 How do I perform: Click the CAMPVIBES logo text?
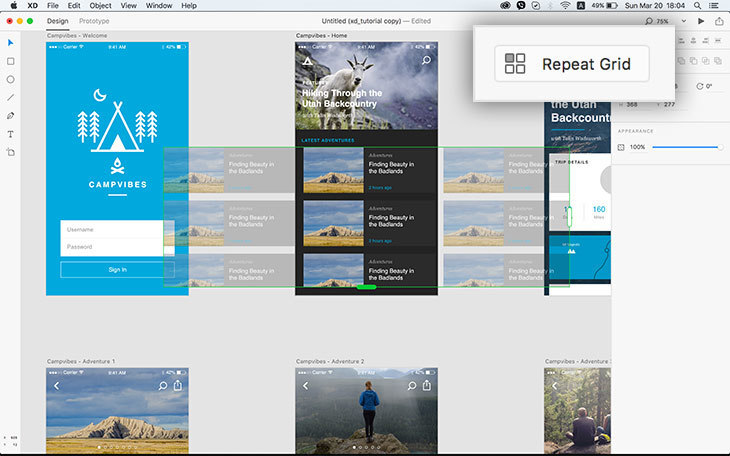pyautogui.click(x=117, y=184)
